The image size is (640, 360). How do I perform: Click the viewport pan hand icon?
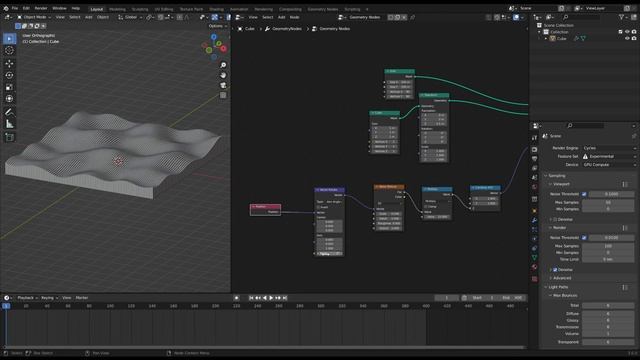(223, 75)
